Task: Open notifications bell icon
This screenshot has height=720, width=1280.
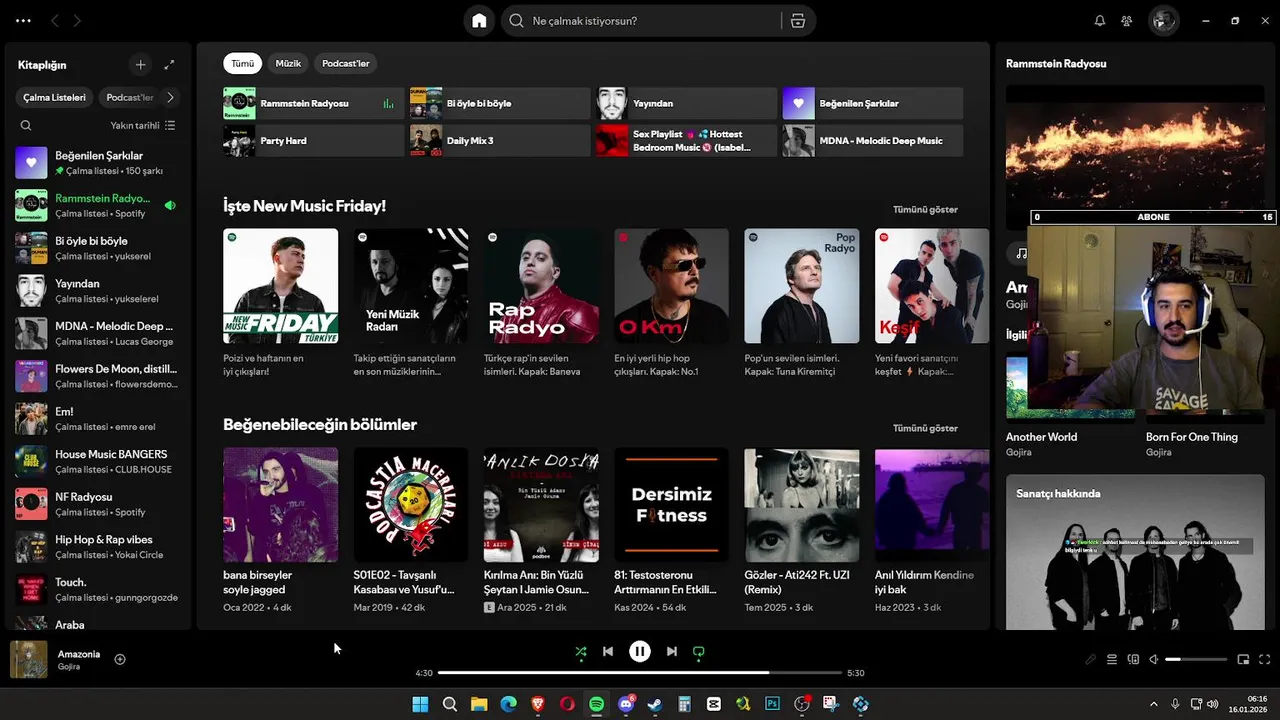Action: [1100, 20]
